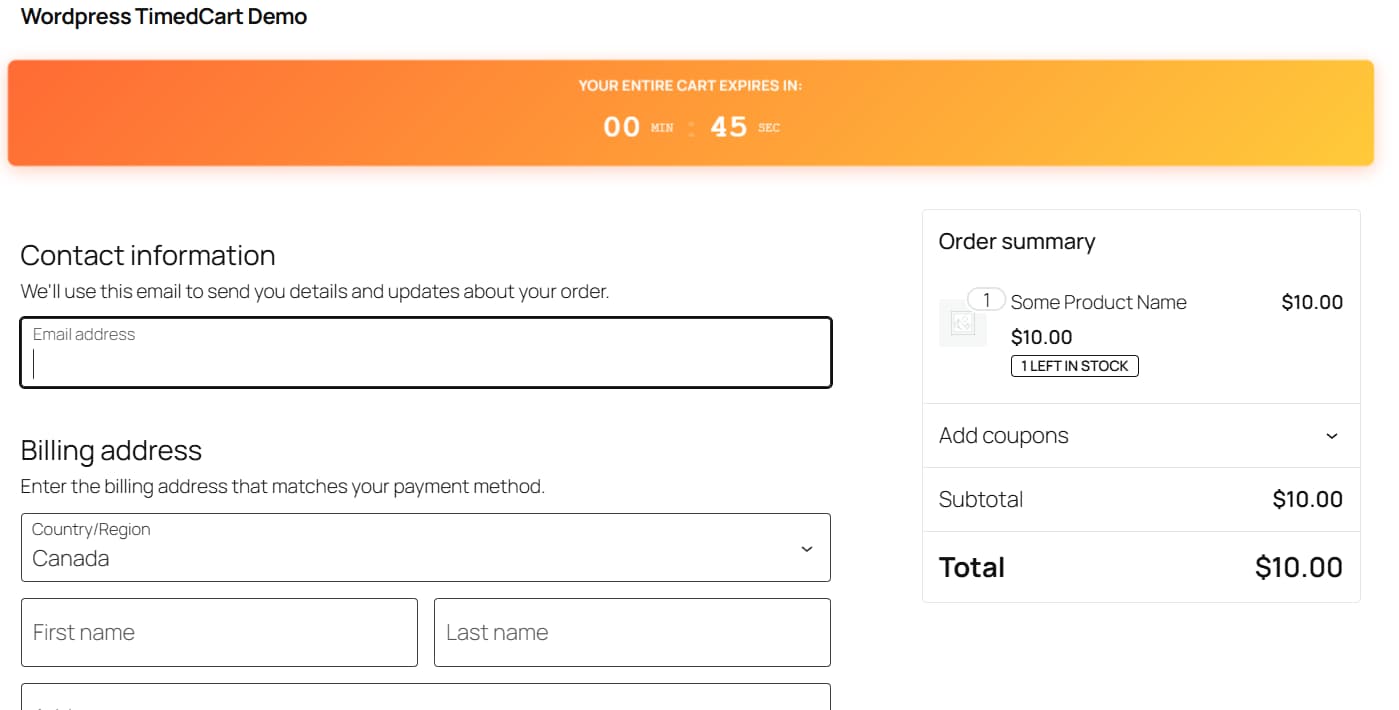Image resolution: width=1399 pixels, height=710 pixels.
Task: Click the Contact information heading
Action: (147, 255)
